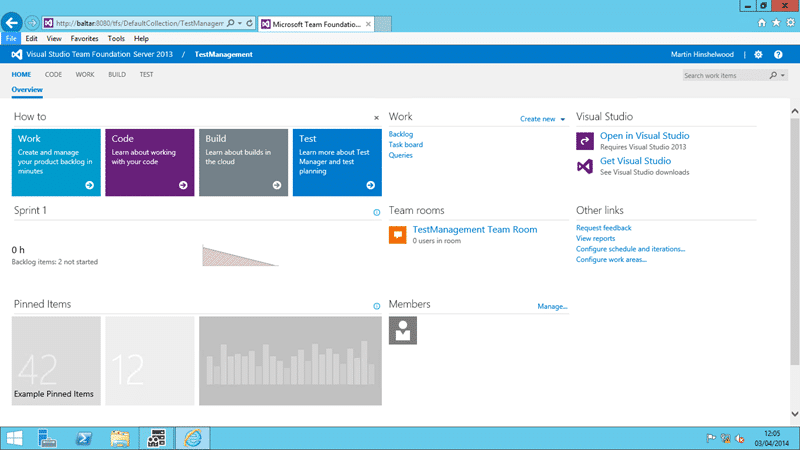Open File Explorer from taskbar
Image resolution: width=800 pixels, height=450 pixels.
pyautogui.click(x=120, y=438)
